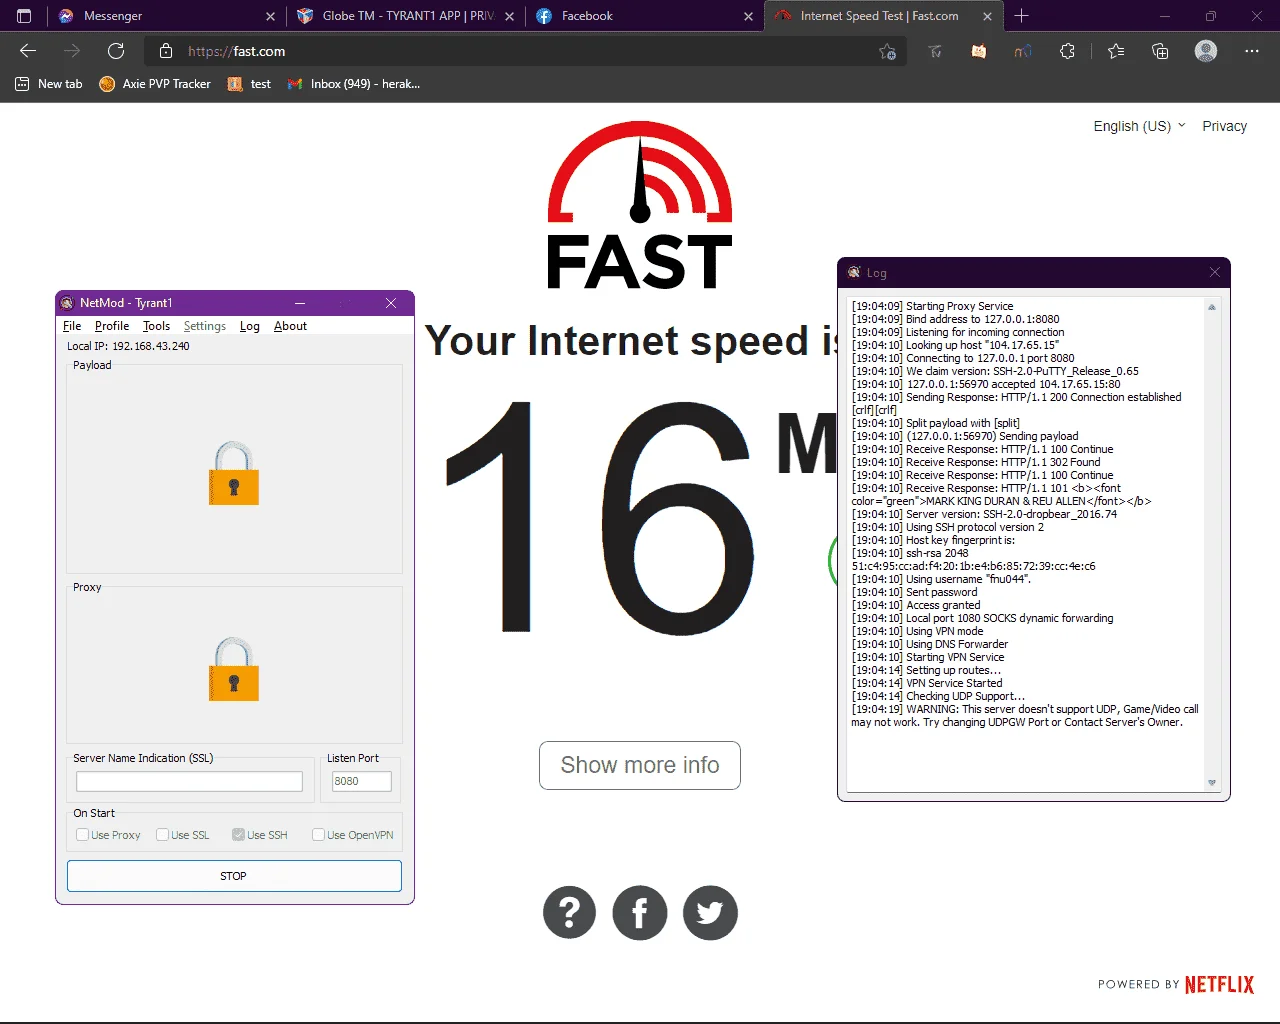Open the Gmail Inbox bookmark
Screen dimensions: 1280x1024
point(354,84)
